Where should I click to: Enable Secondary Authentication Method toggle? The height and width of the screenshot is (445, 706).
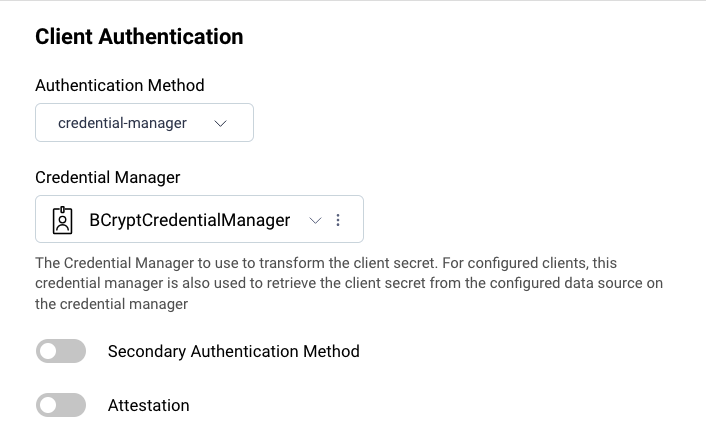tap(61, 351)
